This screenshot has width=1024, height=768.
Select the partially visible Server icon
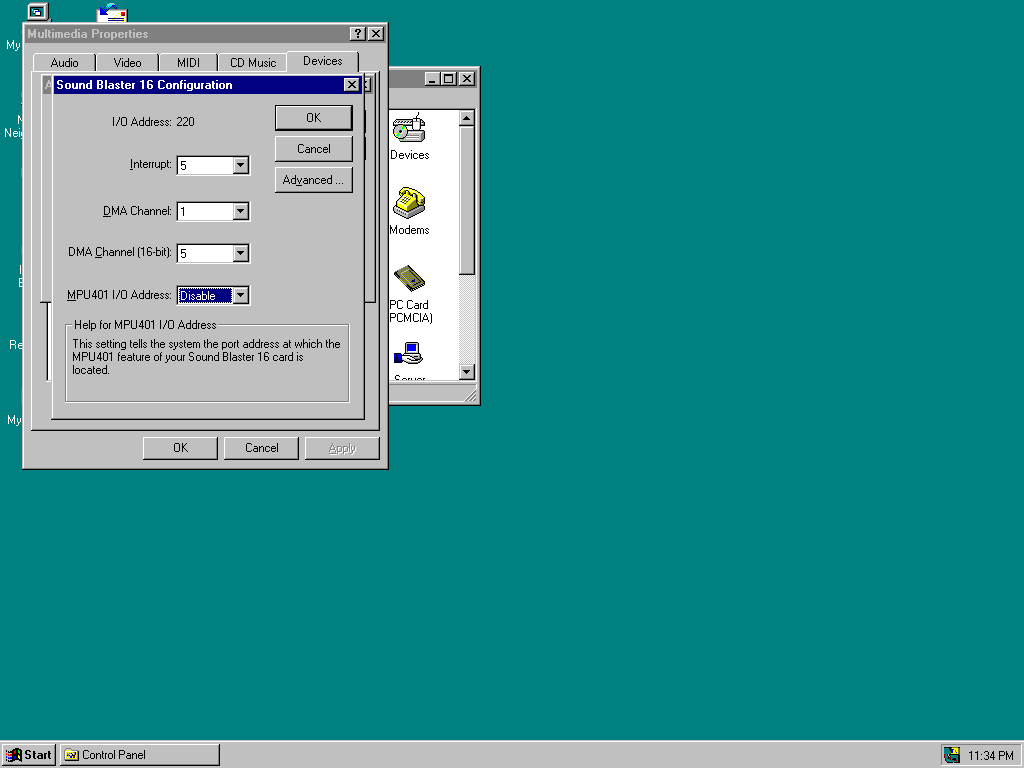pos(408,356)
